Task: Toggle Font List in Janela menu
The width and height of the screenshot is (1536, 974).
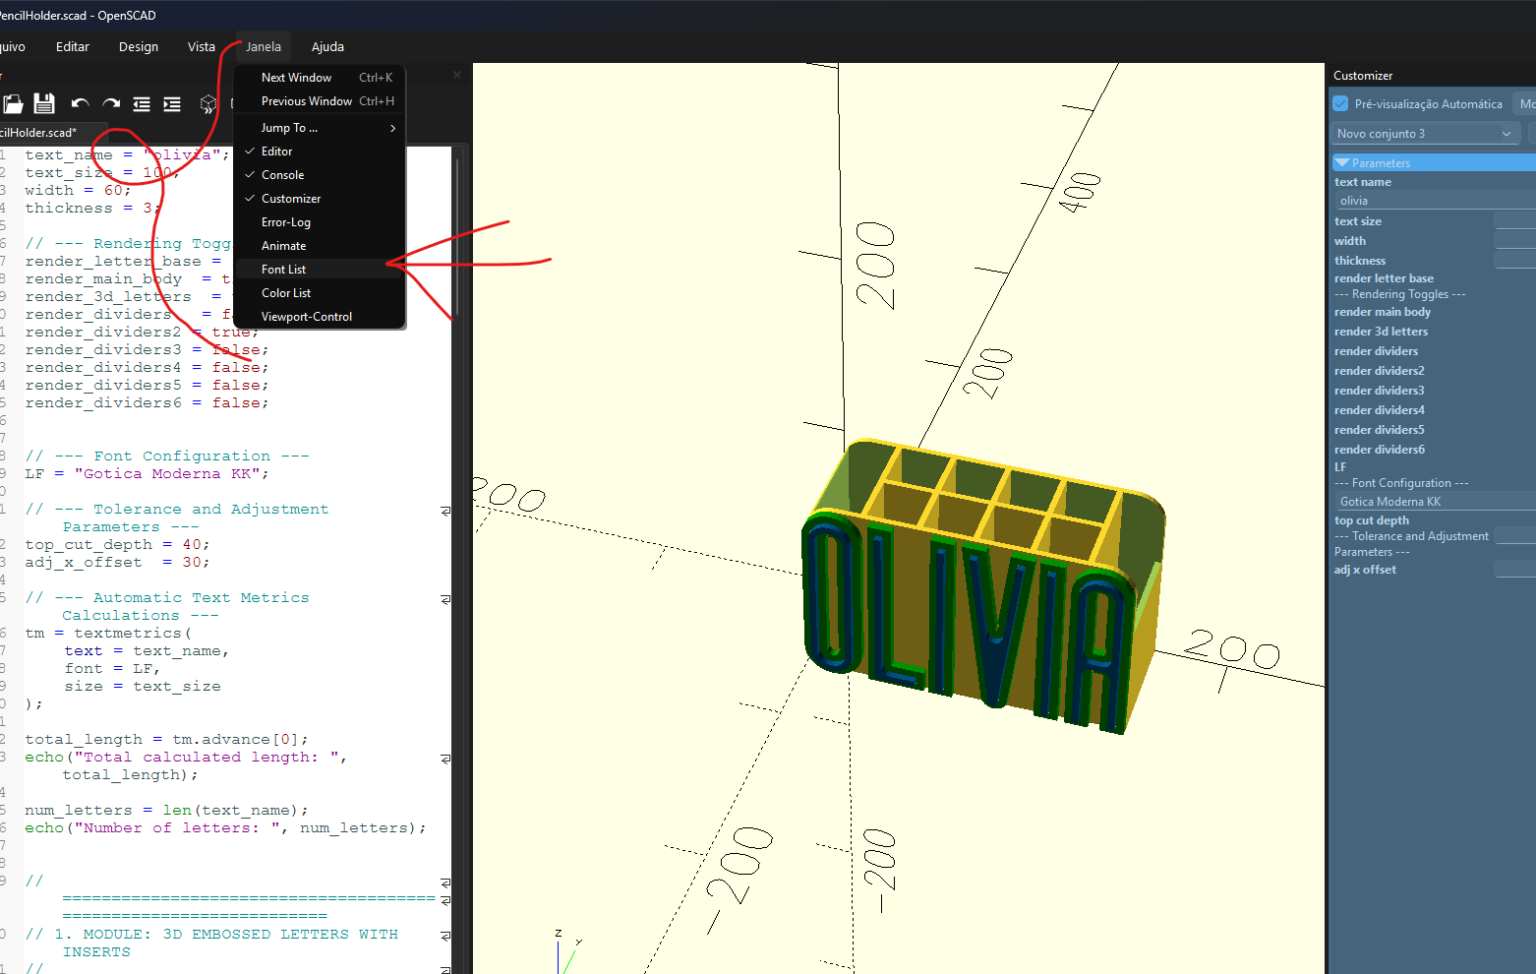Action: point(320,269)
